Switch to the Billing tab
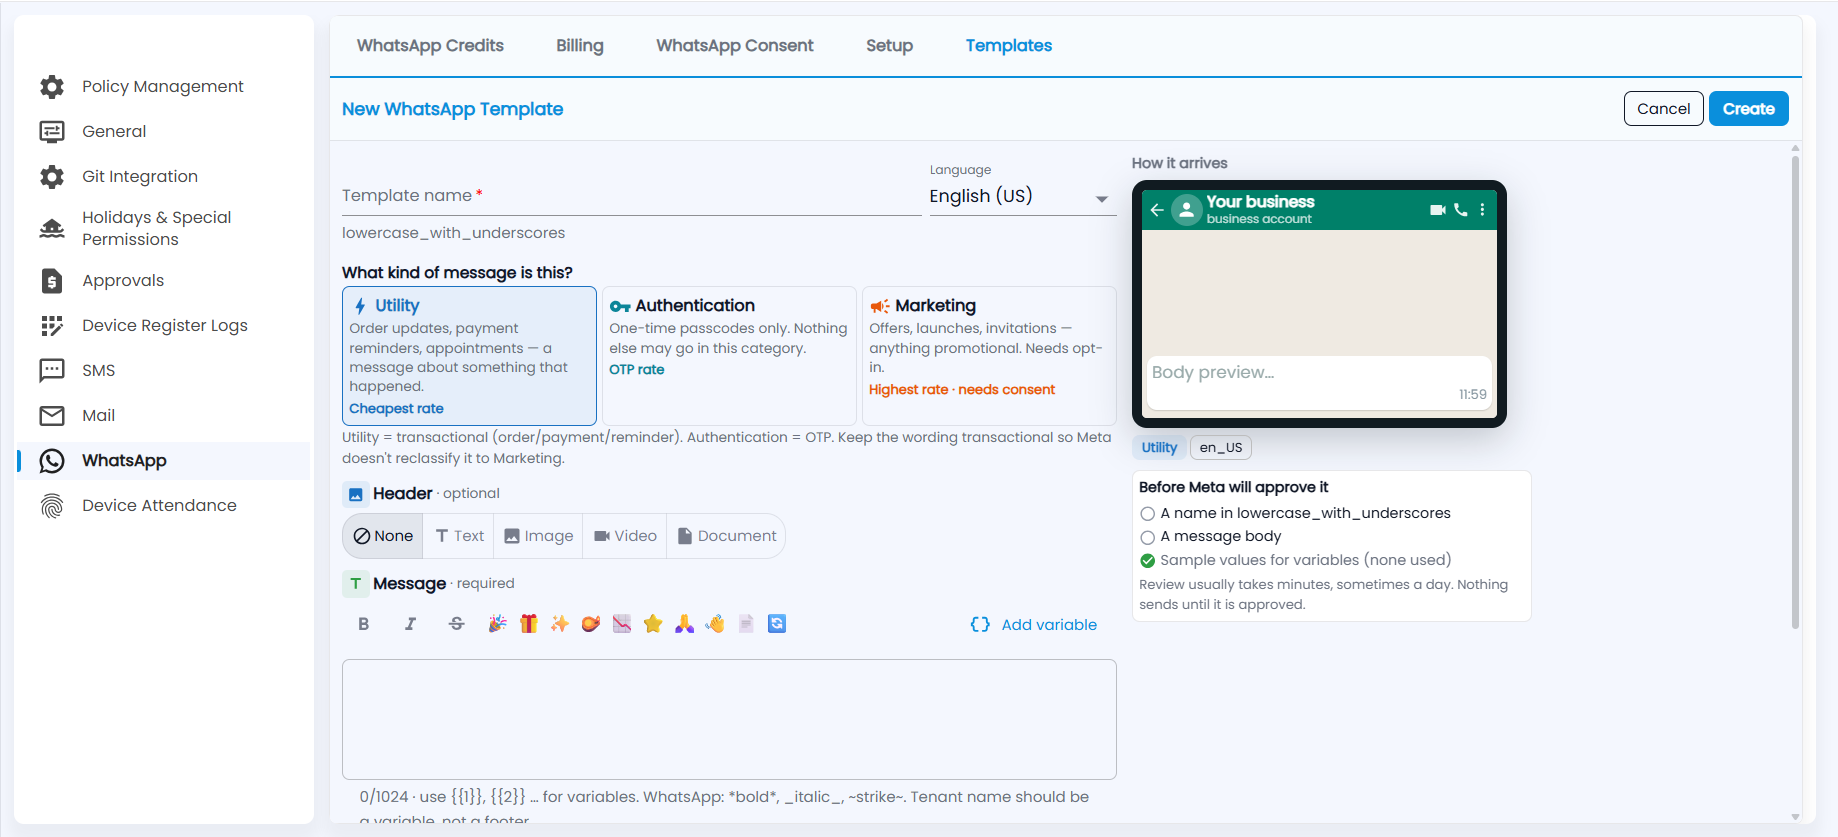Viewport: 1838px width, 837px height. tap(580, 46)
